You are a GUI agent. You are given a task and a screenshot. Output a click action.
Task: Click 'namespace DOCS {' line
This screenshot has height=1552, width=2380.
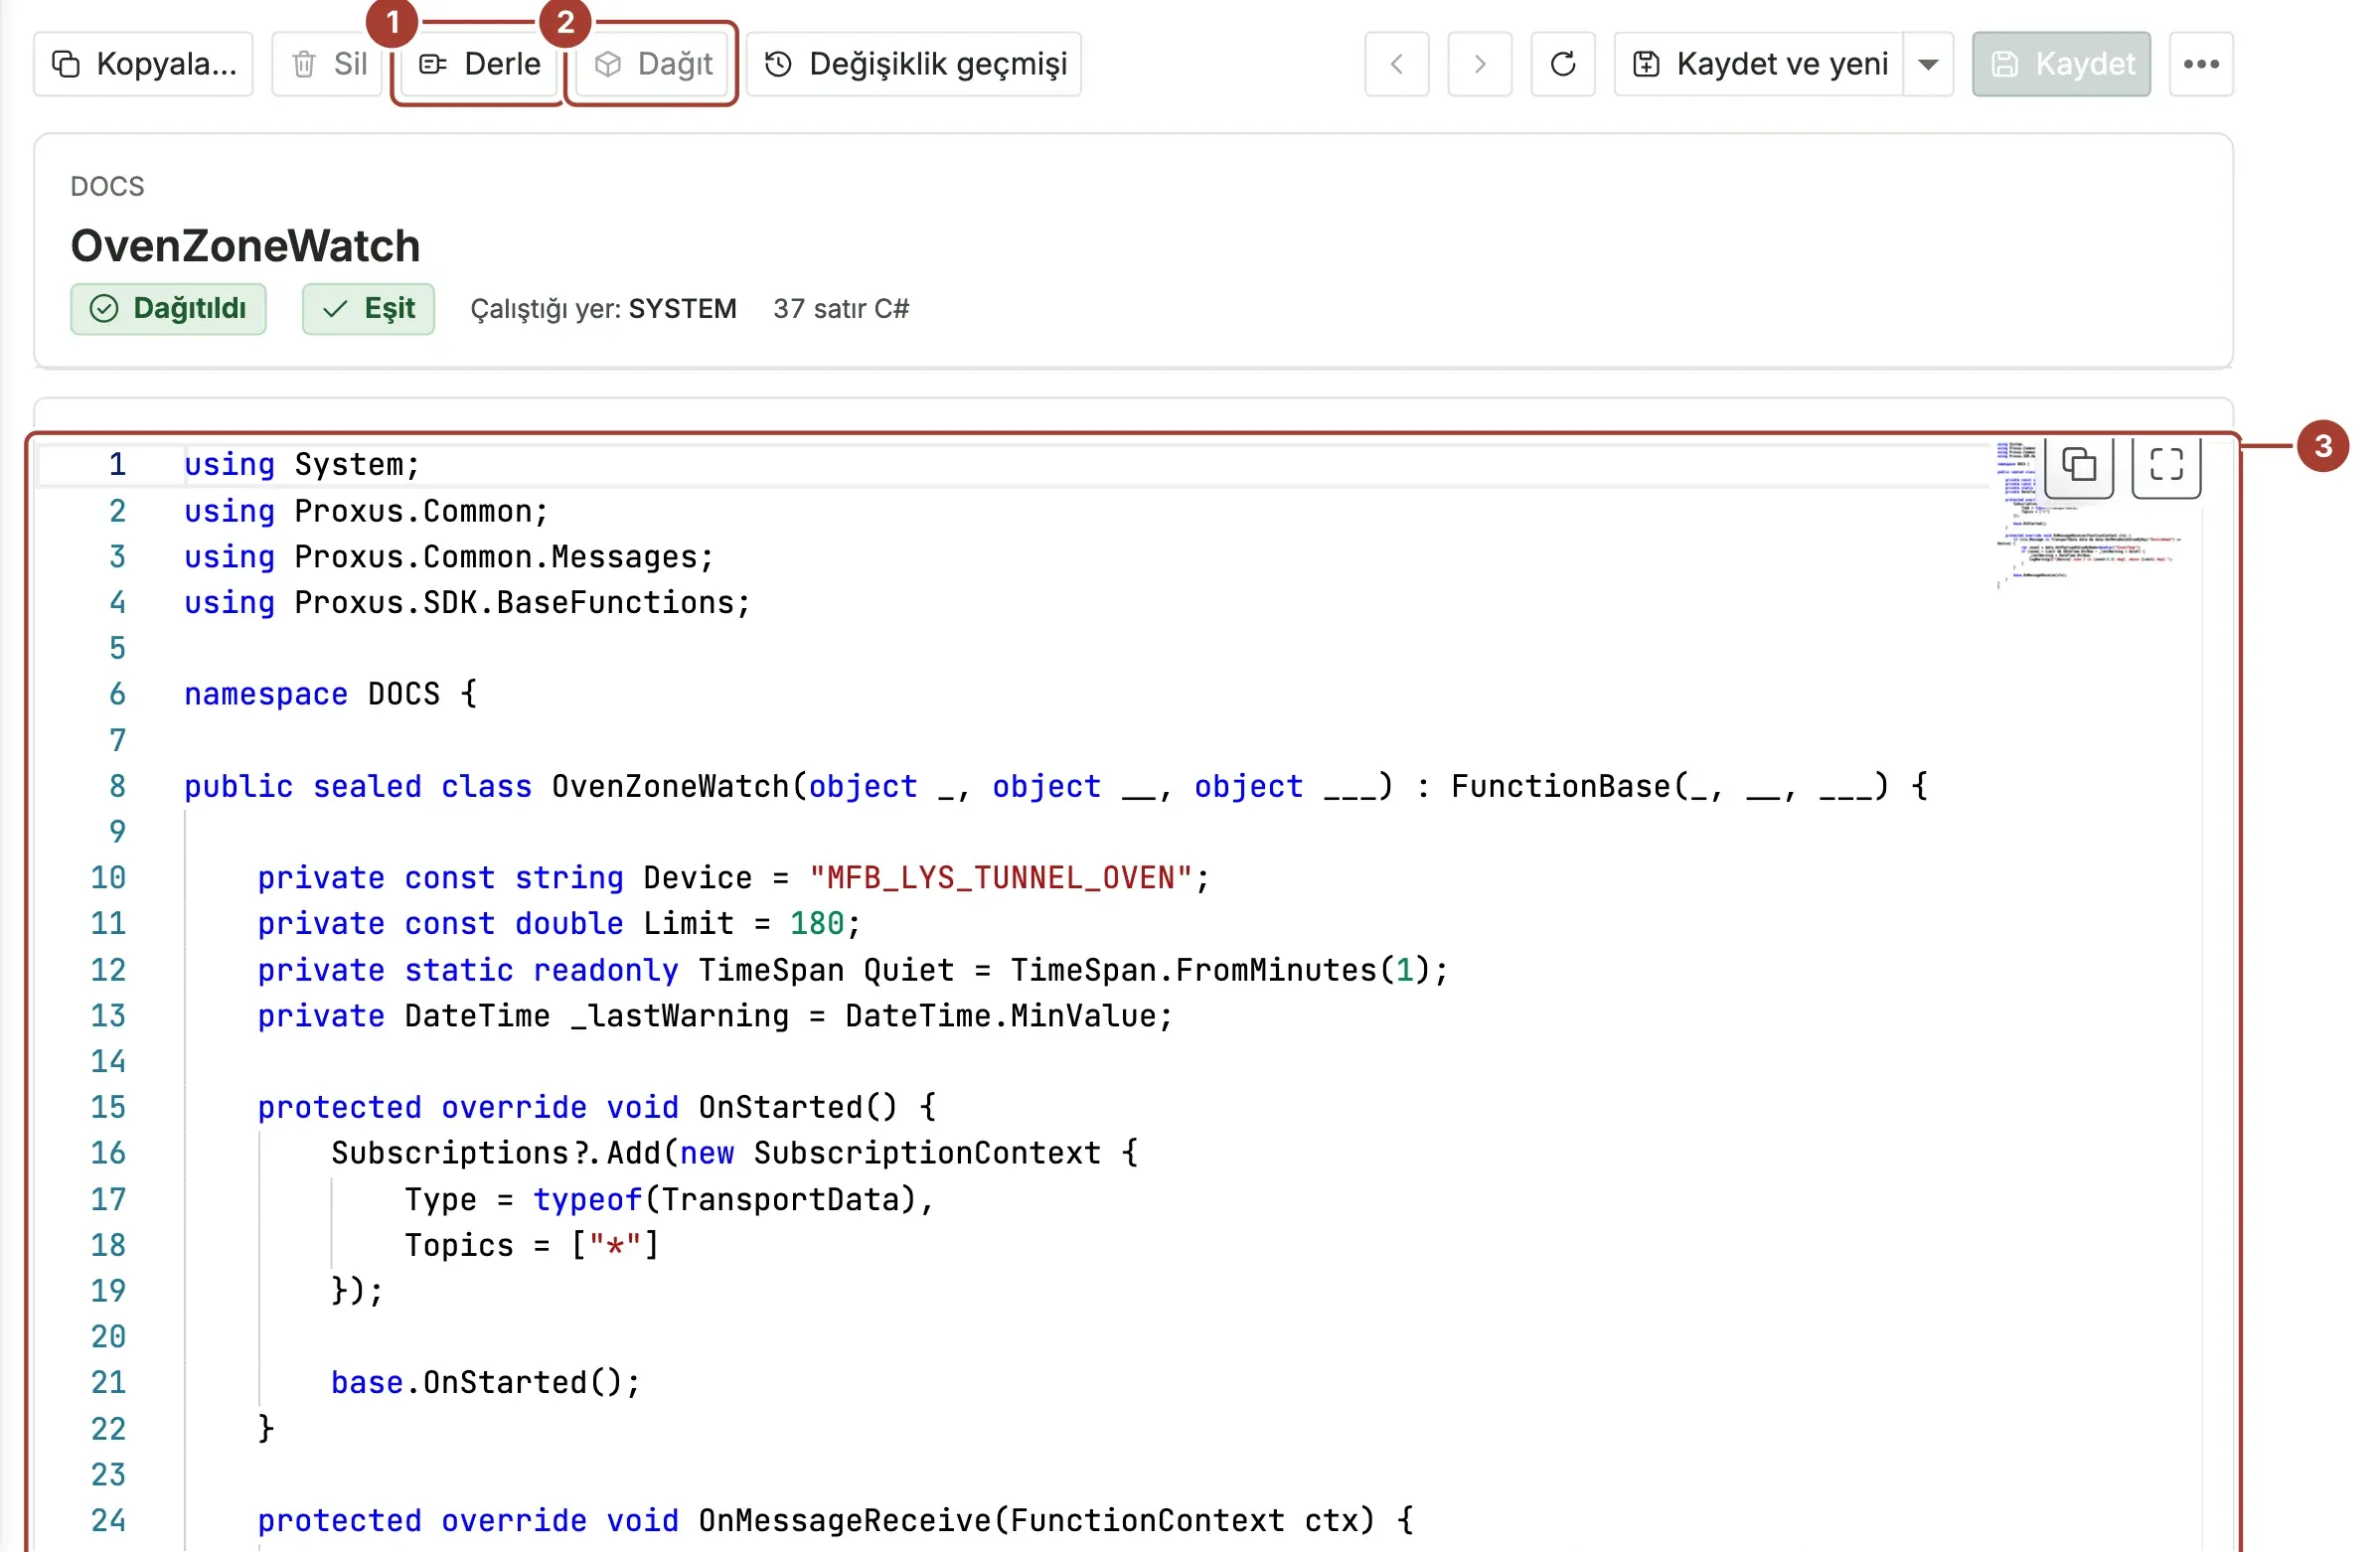[x=331, y=695]
